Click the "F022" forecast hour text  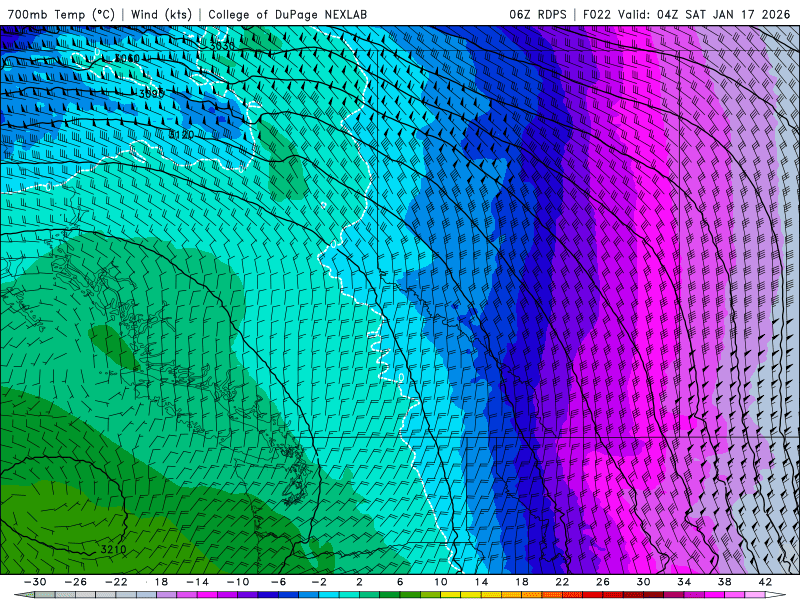click(x=597, y=14)
